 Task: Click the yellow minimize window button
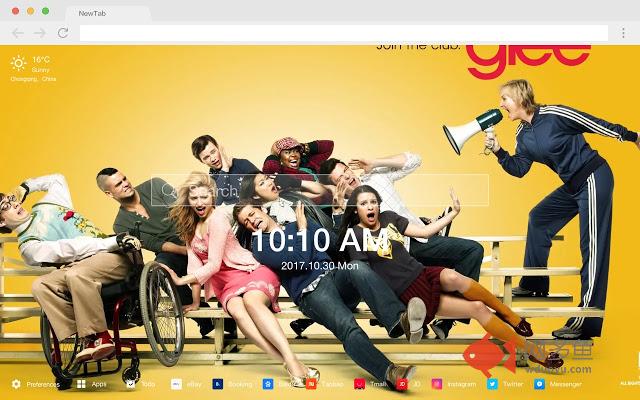coord(31,11)
